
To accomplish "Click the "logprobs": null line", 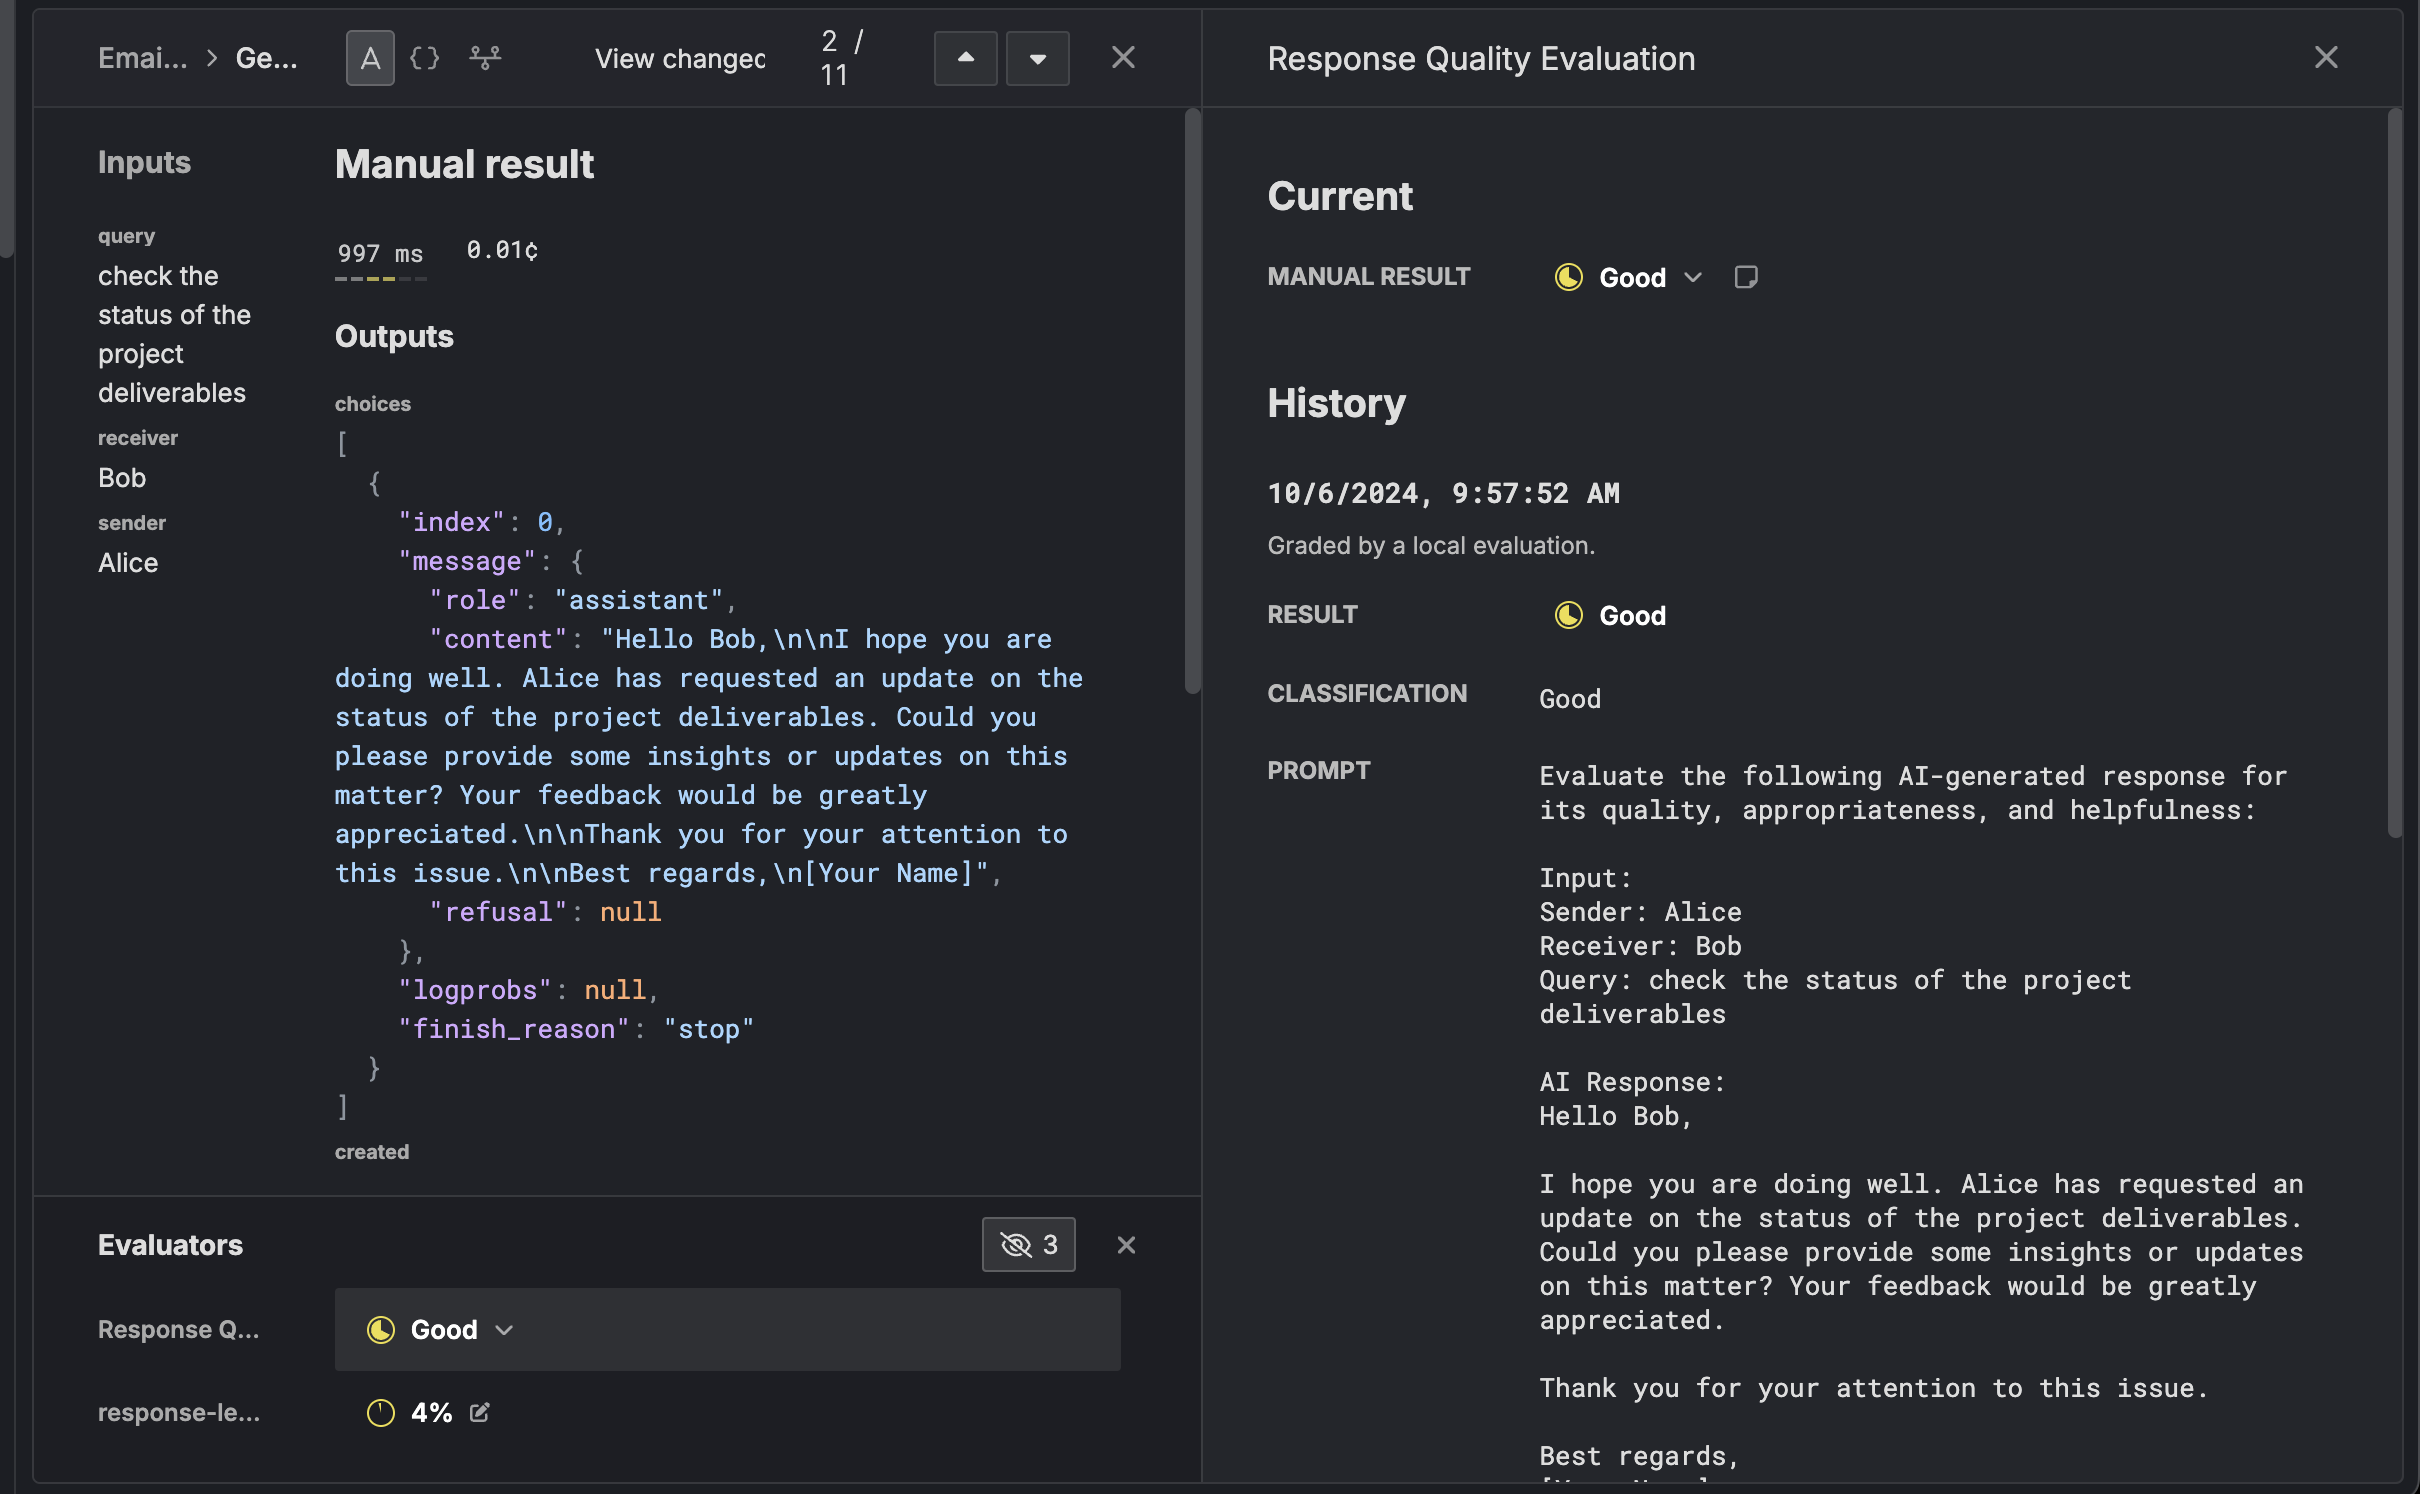I will click(x=529, y=990).
